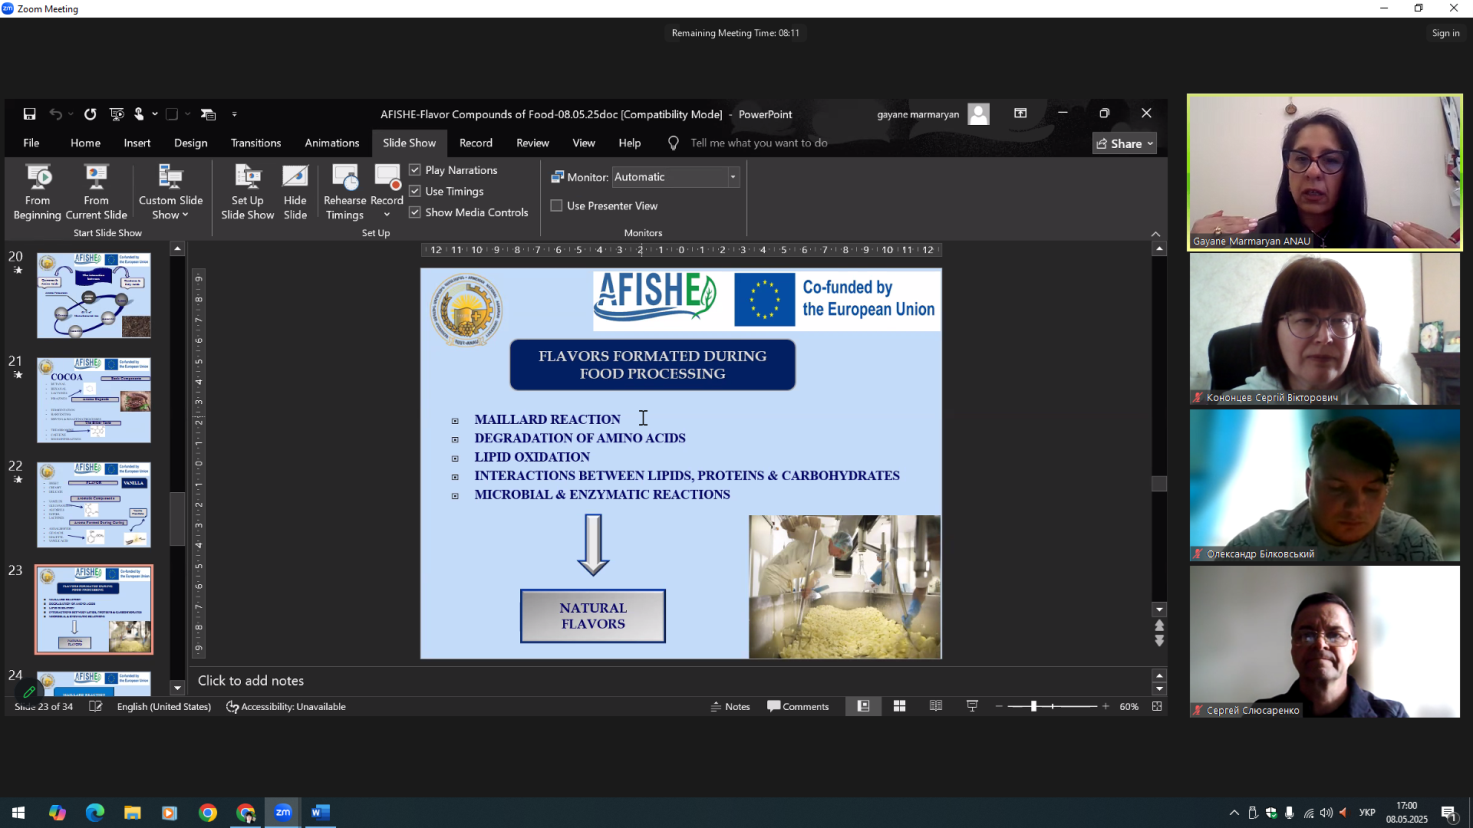Select slide 21 COCOA thumbnail
The height and width of the screenshot is (828, 1473).
(x=94, y=400)
